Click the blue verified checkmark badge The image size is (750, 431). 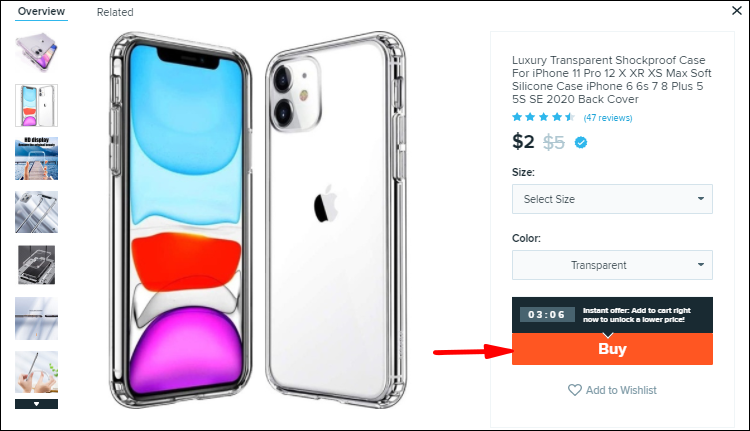click(581, 142)
